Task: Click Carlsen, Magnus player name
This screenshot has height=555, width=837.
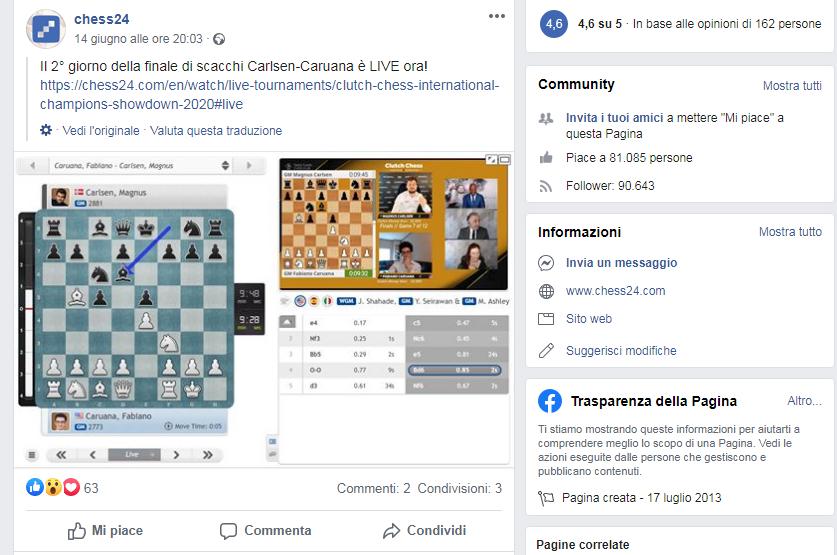Action: 115,192
